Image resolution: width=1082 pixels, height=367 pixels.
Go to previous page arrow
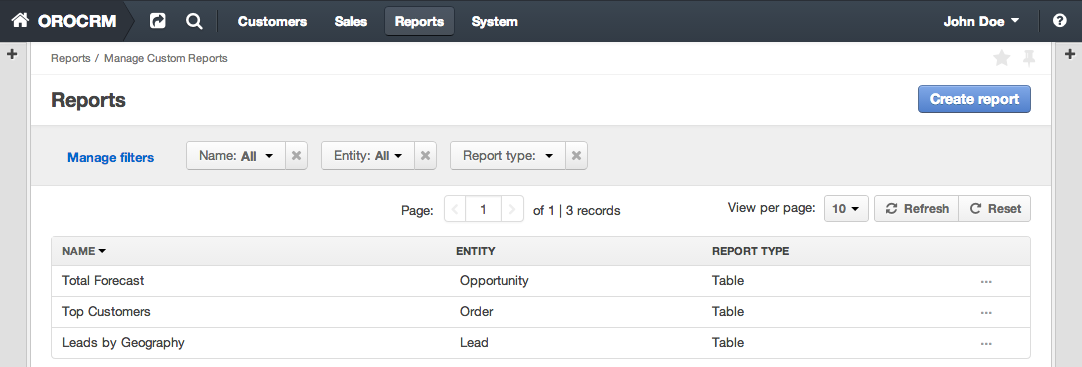[x=455, y=209]
